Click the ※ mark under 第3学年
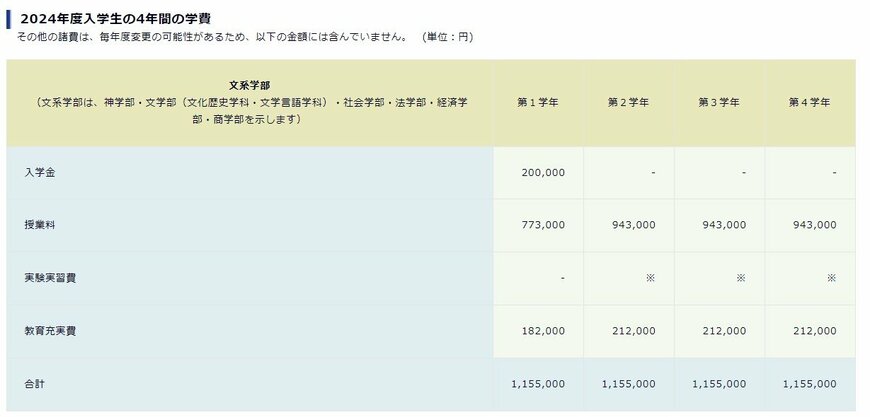 click(741, 278)
